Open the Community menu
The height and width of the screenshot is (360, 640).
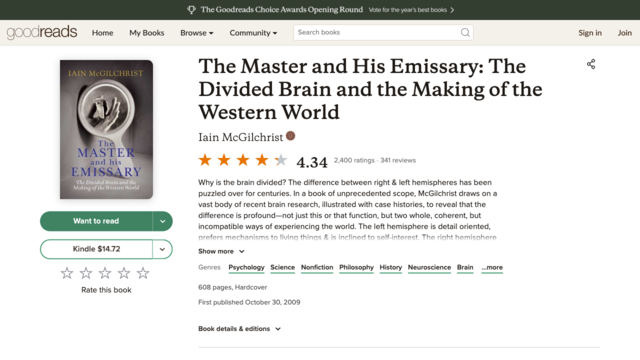click(253, 33)
